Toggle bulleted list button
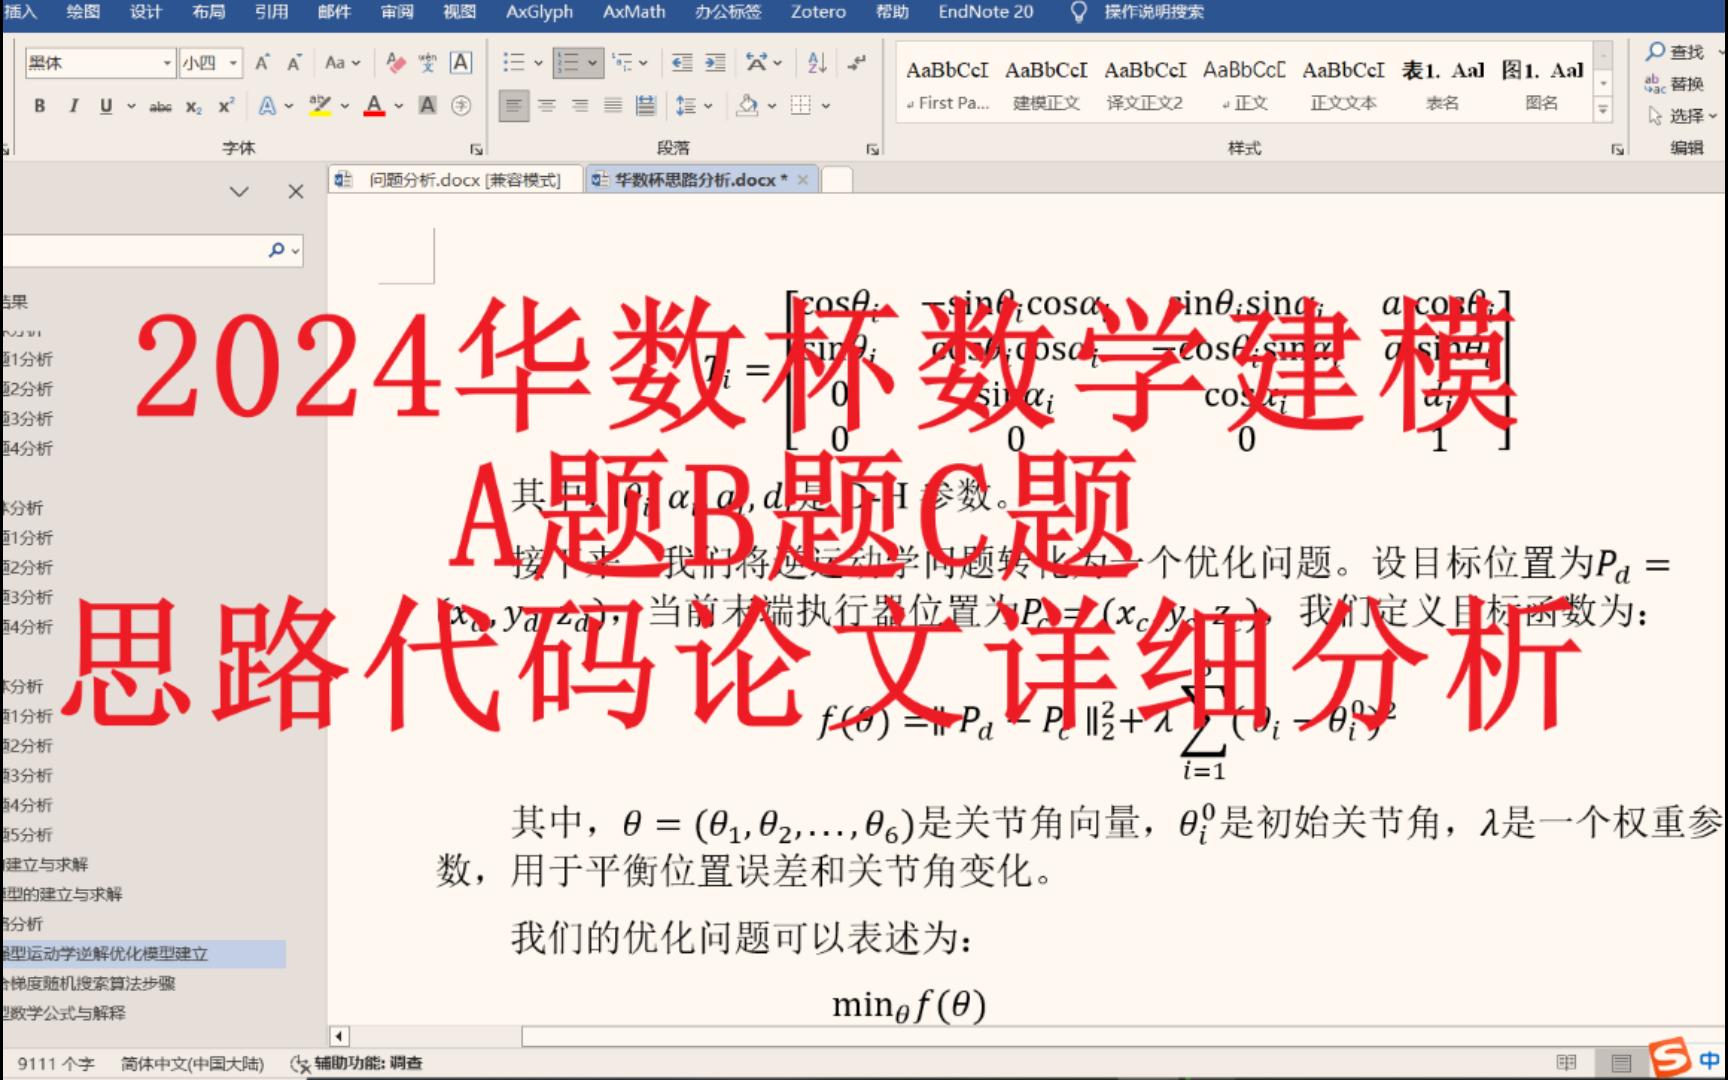Image resolution: width=1728 pixels, height=1080 pixels. tap(513, 63)
